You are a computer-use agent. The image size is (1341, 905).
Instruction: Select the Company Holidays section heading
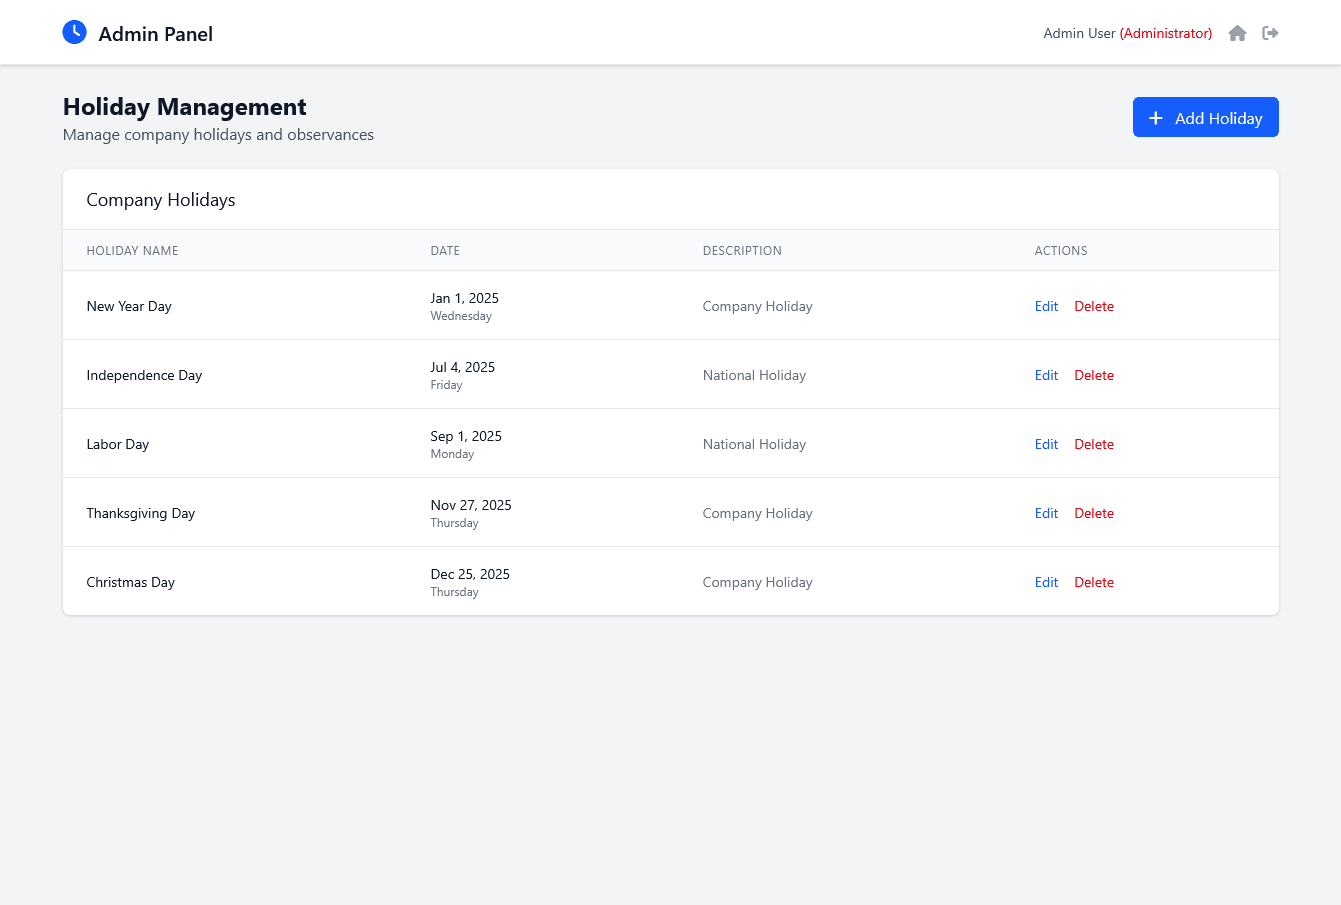tap(160, 199)
